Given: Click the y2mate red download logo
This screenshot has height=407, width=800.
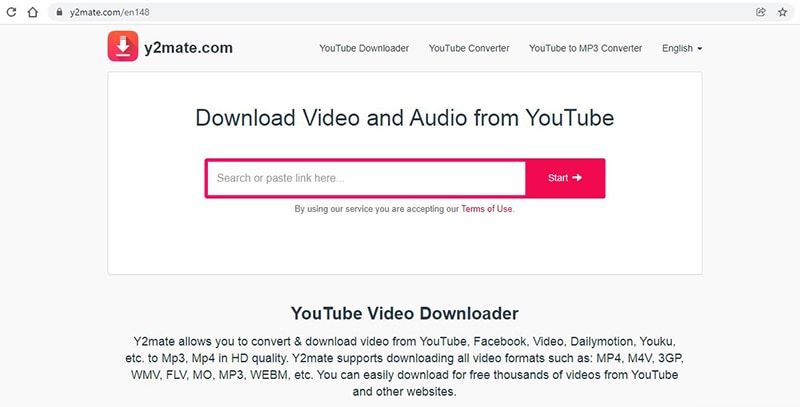Looking at the screenshot, I should pos(123,46).
